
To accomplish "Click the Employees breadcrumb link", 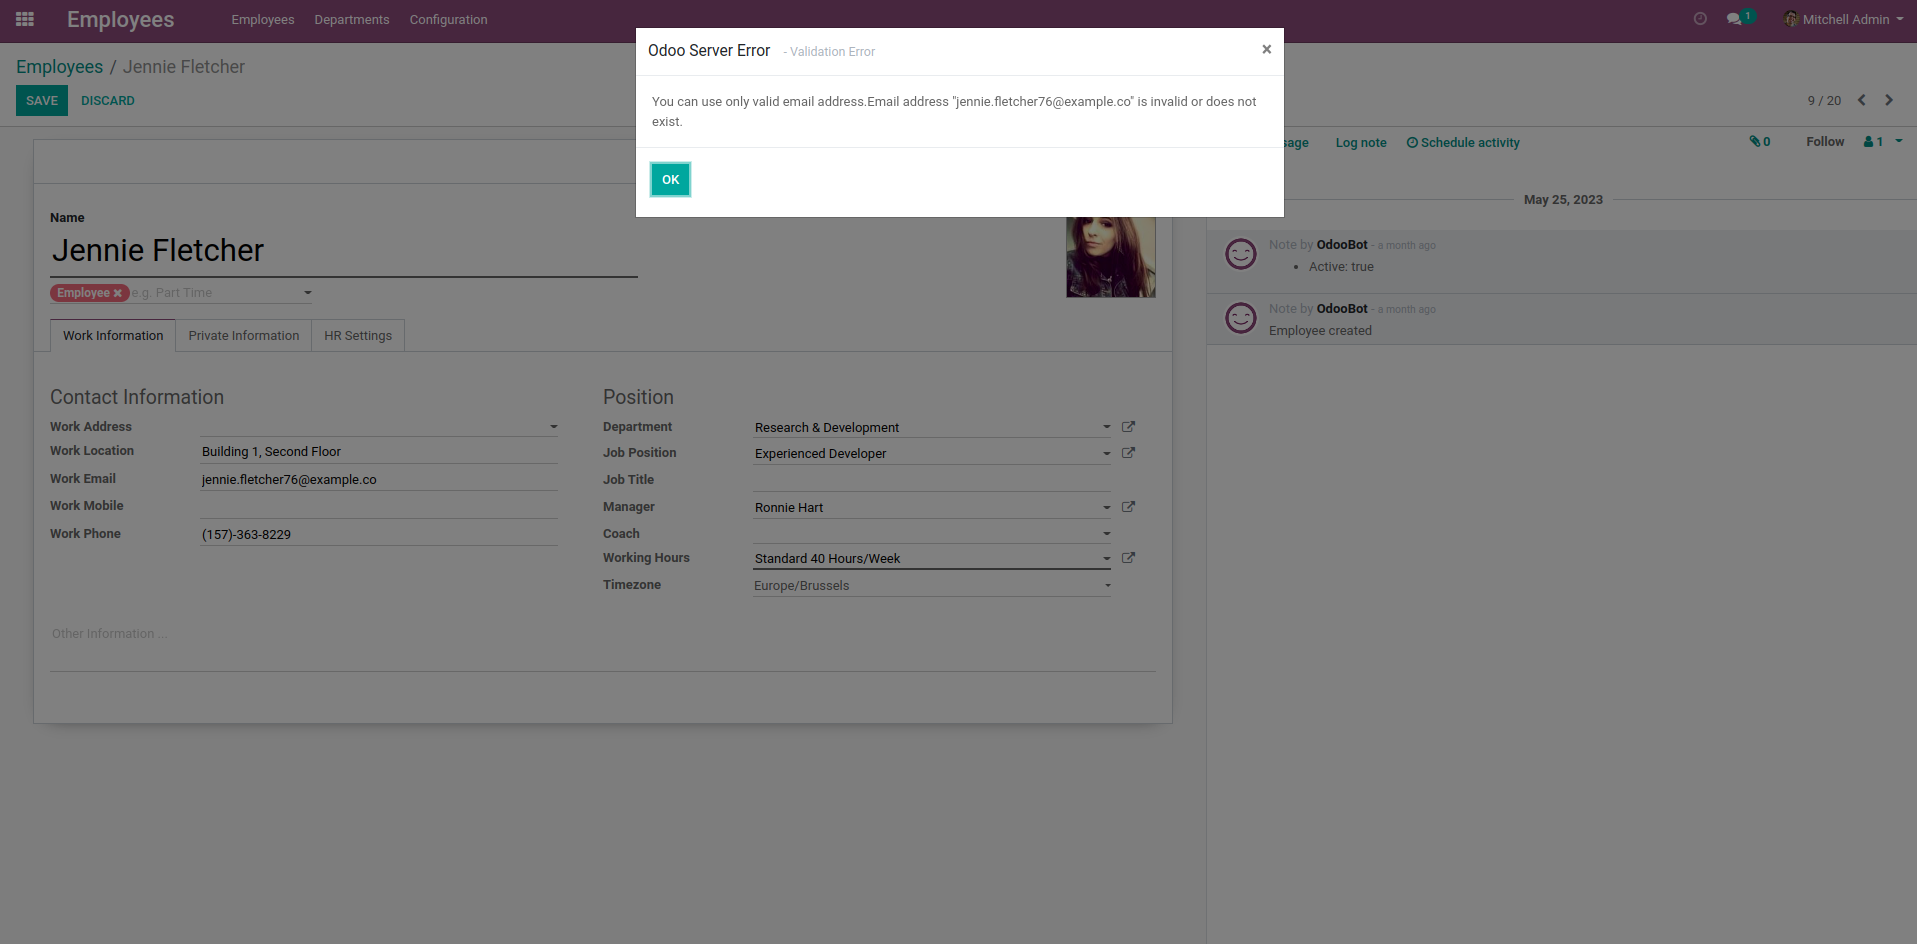I will tap(60, 67).
